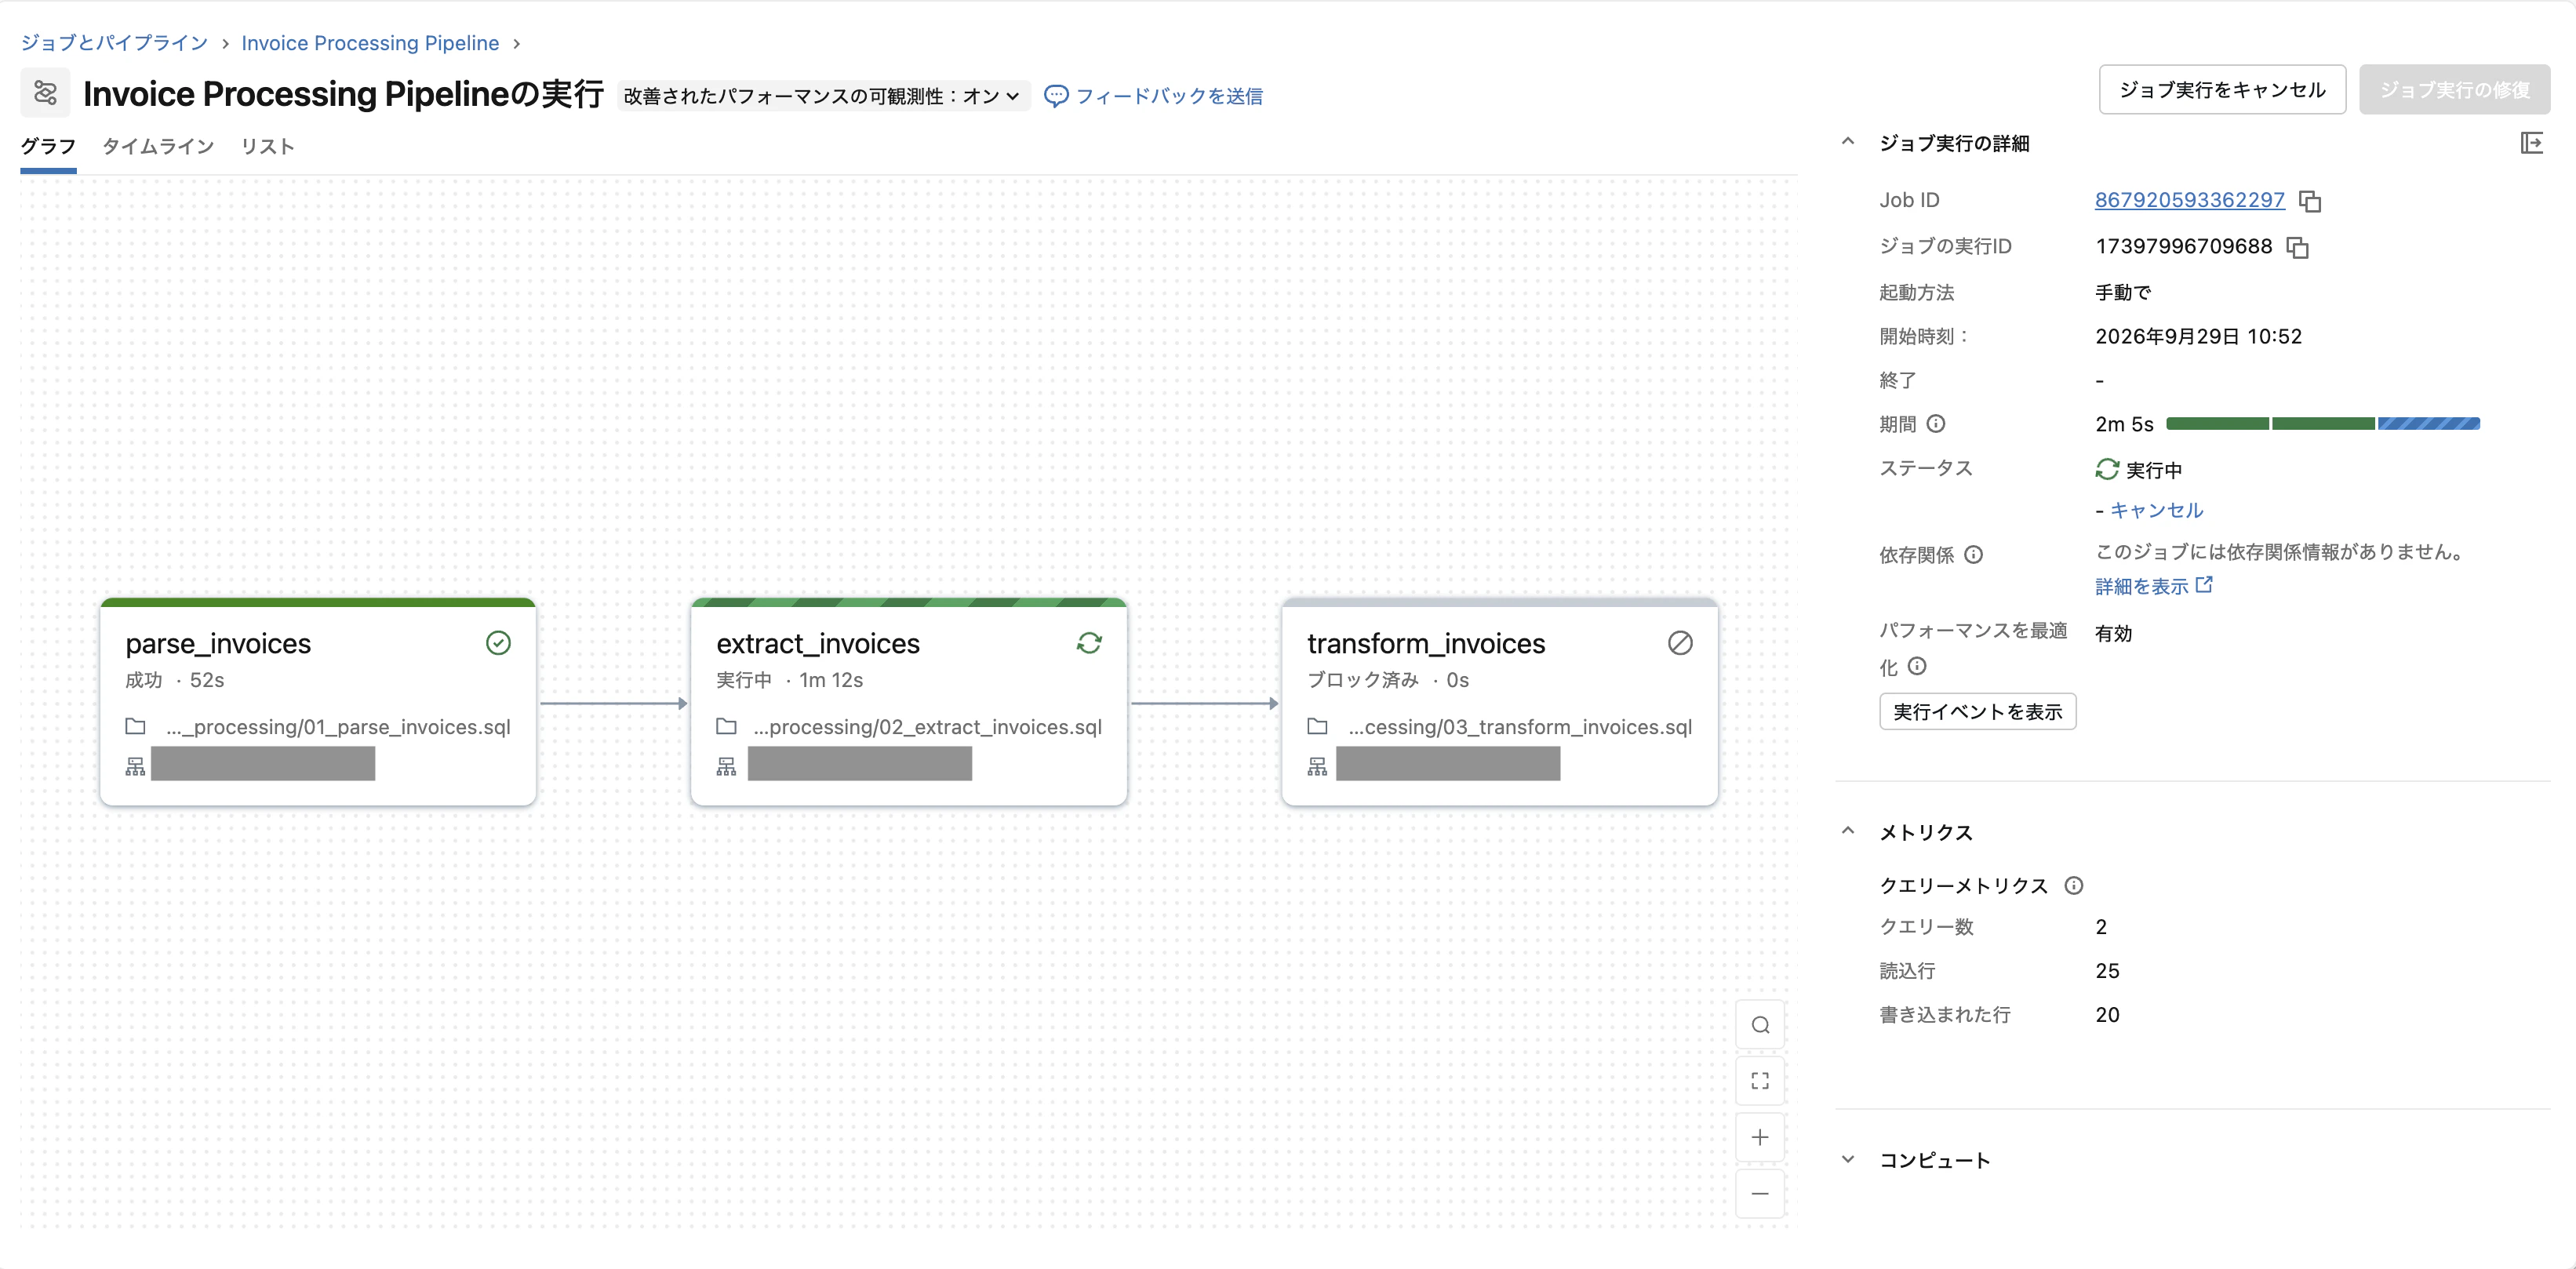The width and height of the screenshot is (2576, 1269).
Task: Open Invoice Processing Pipeline breadcrumb
Action: [370, 43]
